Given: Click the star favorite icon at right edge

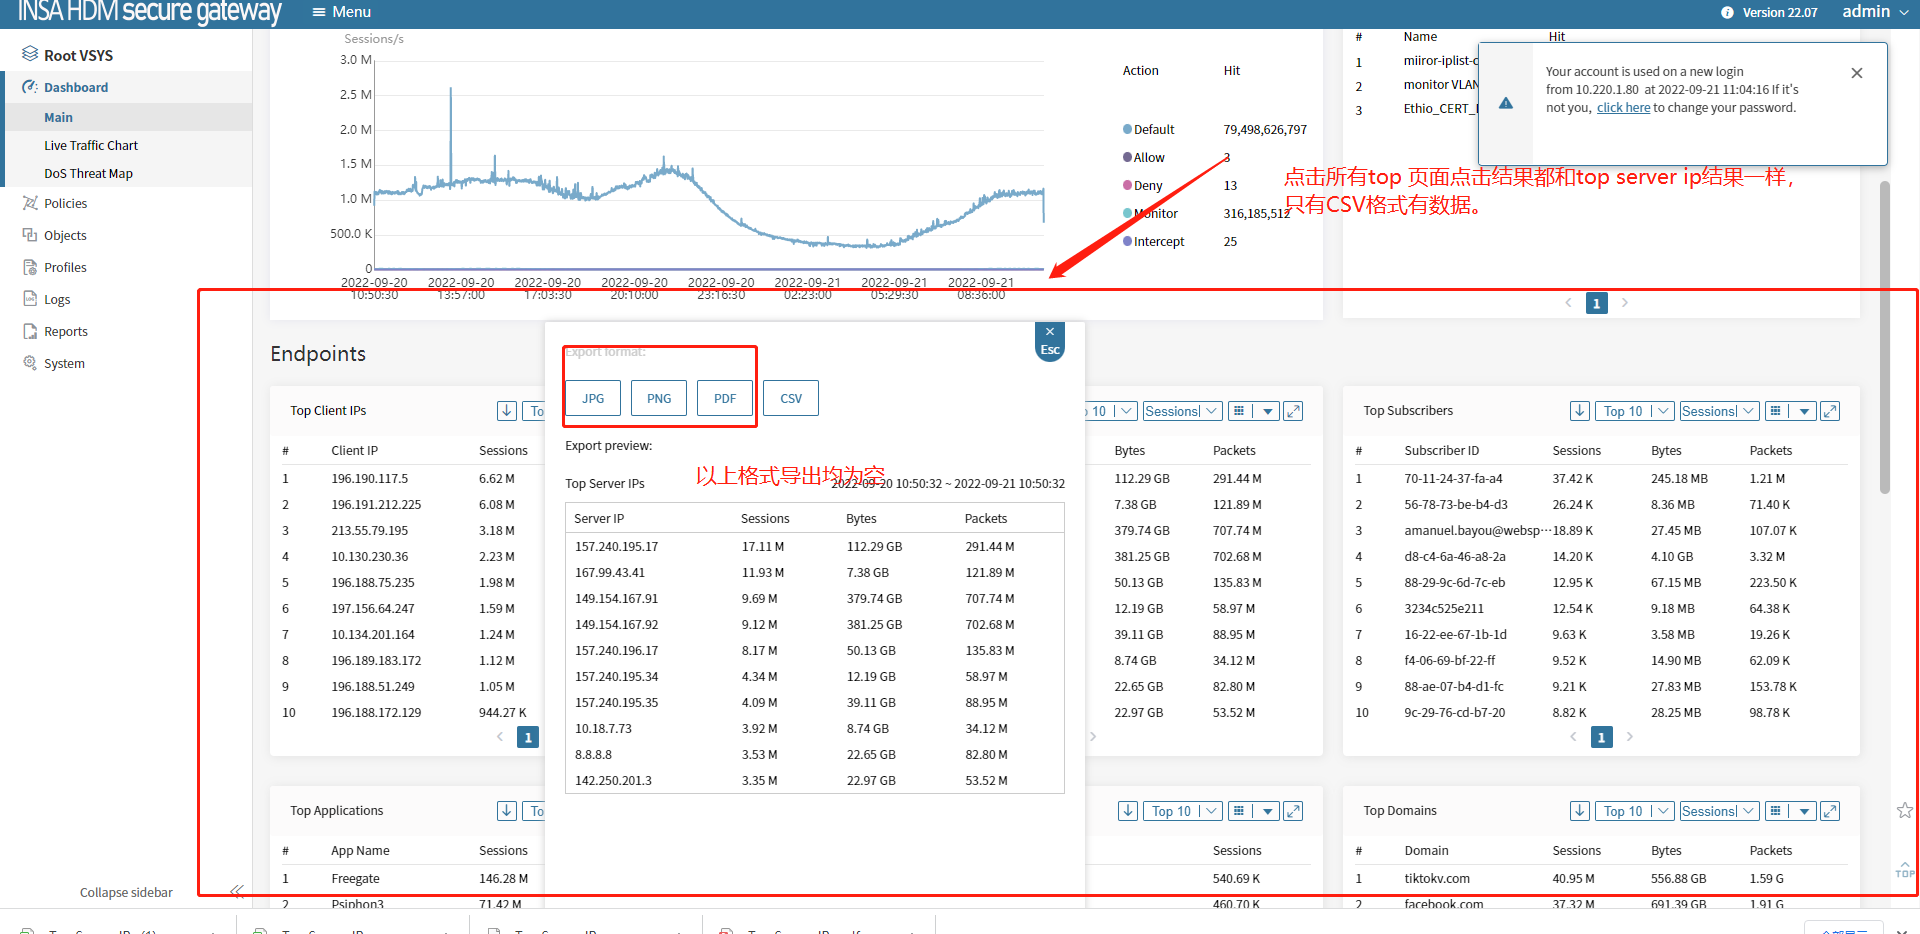Looking at the screenshot, I should pyautogui.click(x=1904, y=810).
